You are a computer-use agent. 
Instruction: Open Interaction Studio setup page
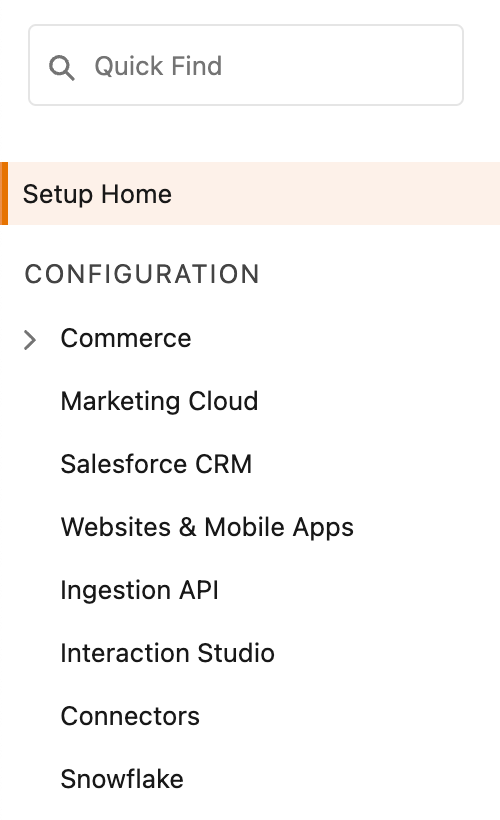click(167, 653)
